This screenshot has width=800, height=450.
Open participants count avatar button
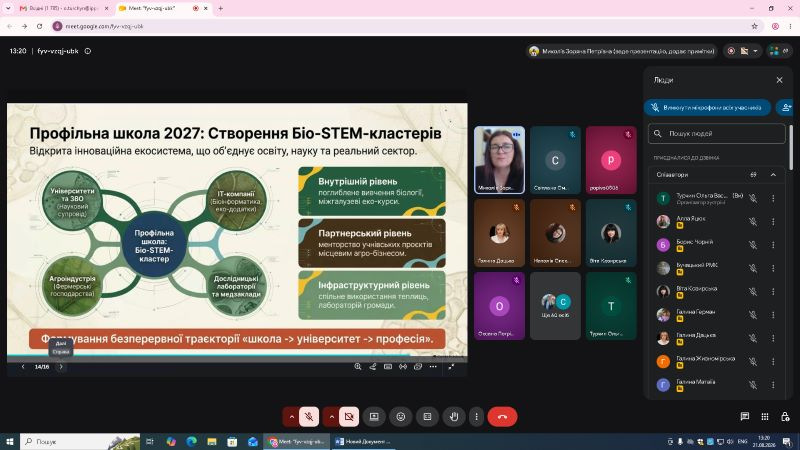pyautogui.click(x=779, y=51)
